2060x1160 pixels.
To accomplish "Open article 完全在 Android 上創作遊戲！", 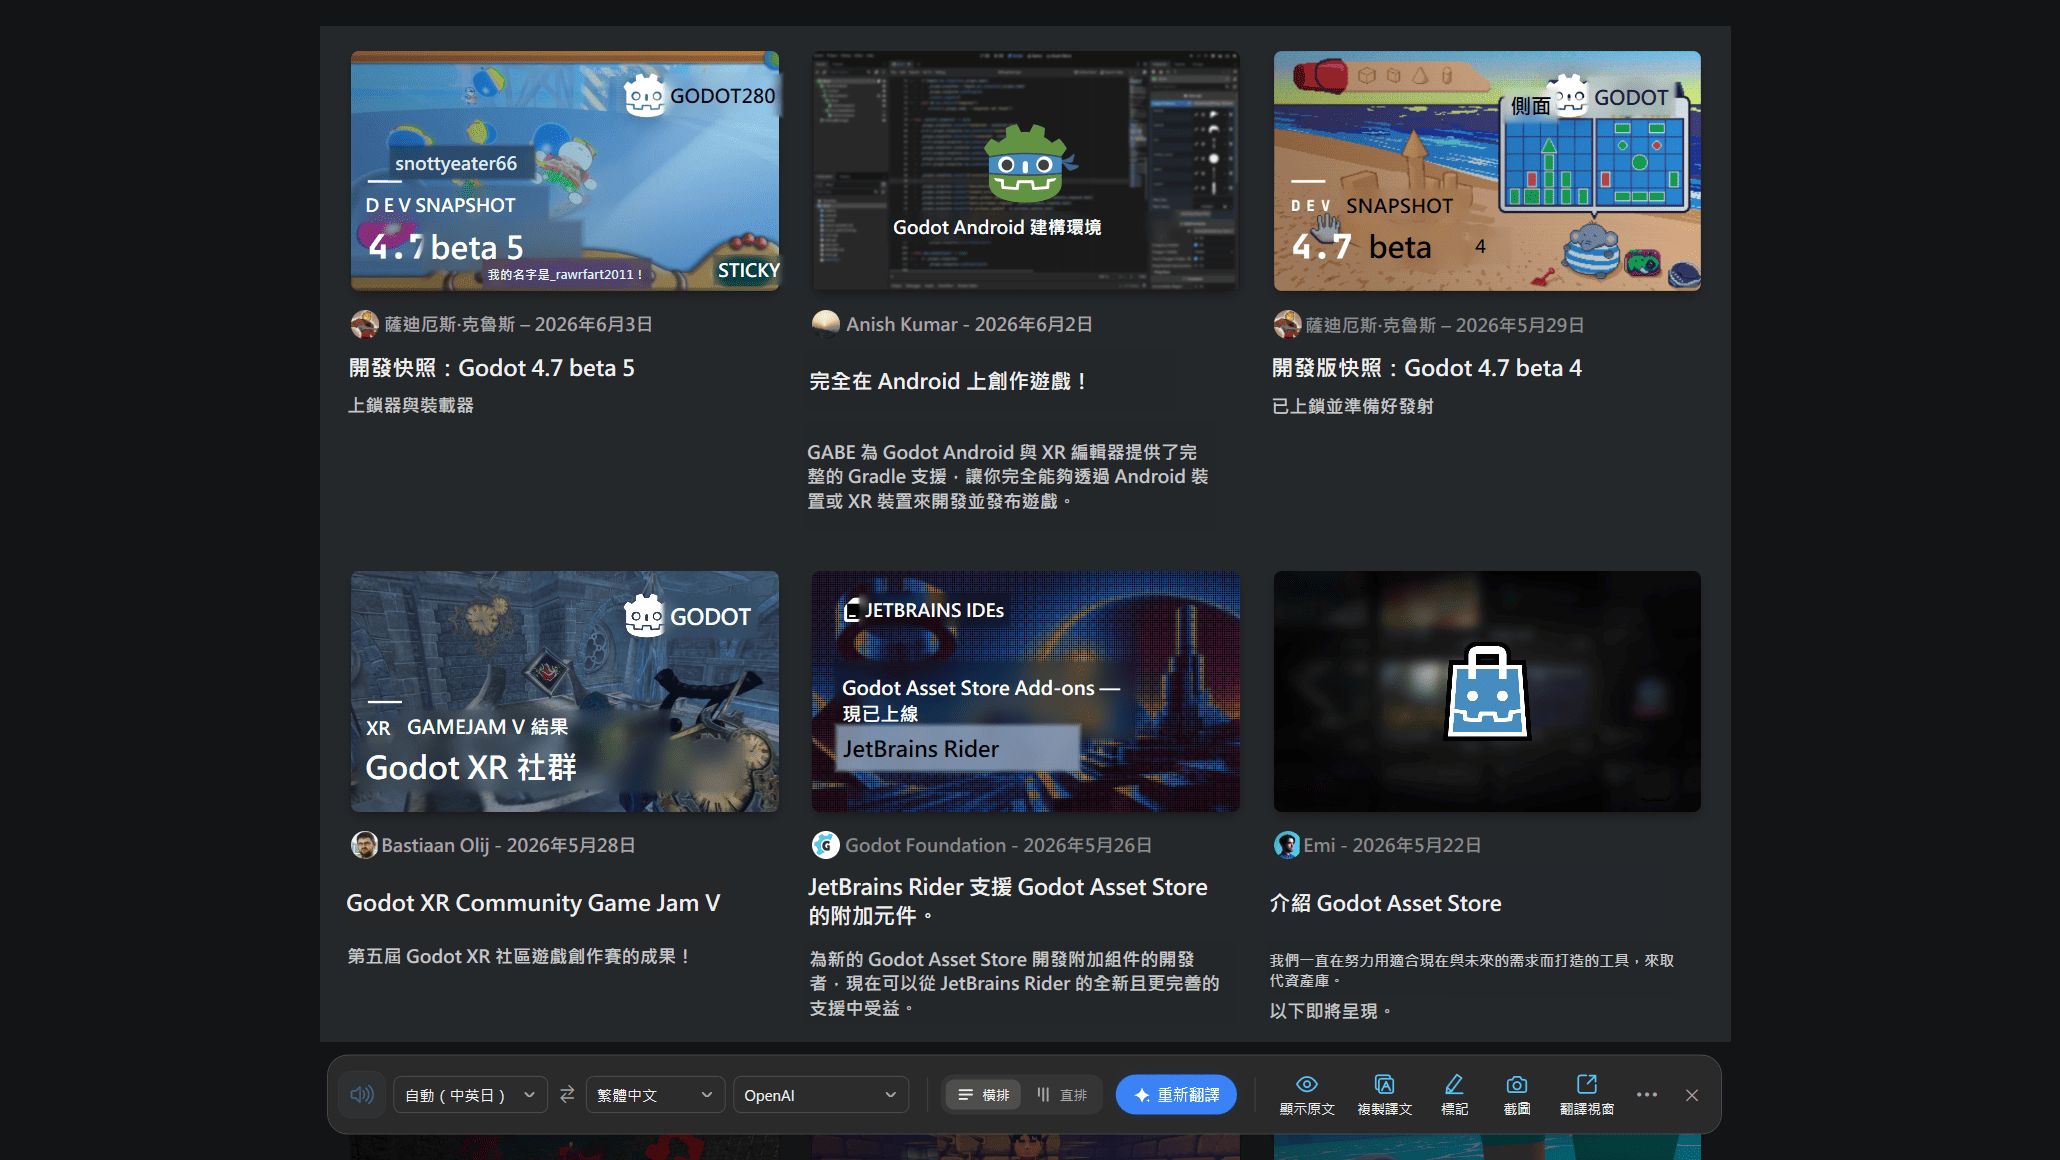I will [948, 381].
